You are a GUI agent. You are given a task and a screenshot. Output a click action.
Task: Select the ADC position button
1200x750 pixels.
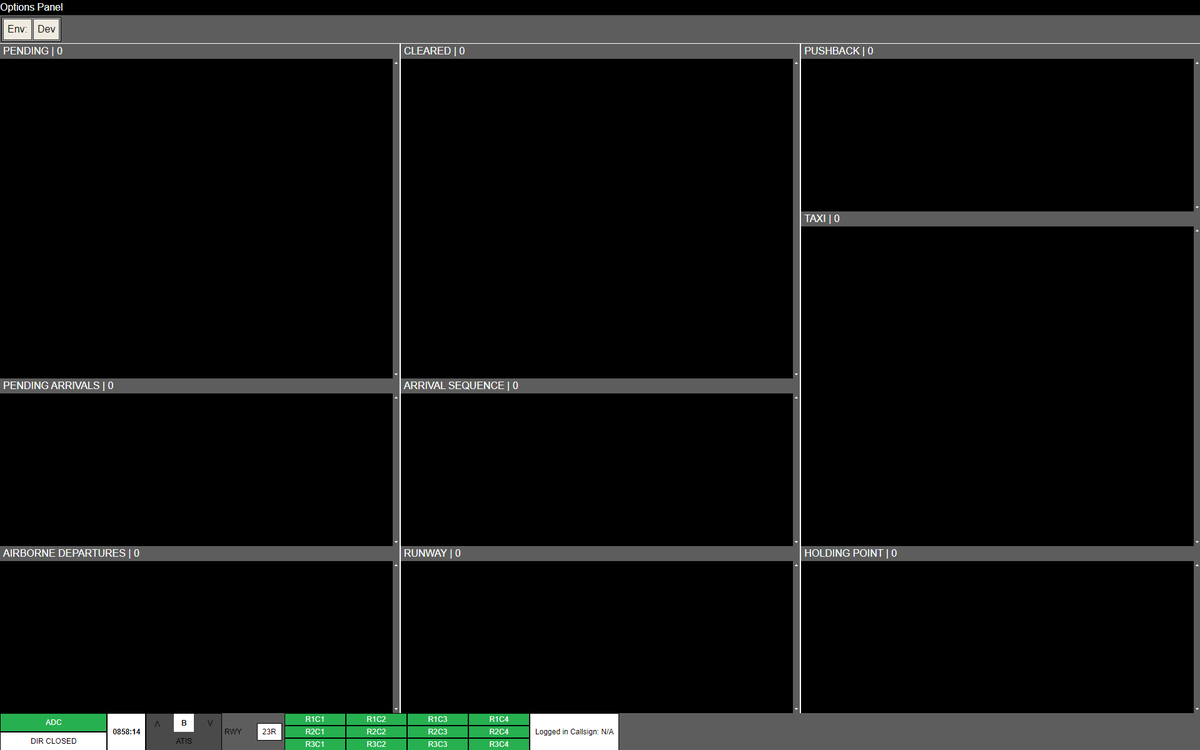pyautogui.click(x=53, y=722)
